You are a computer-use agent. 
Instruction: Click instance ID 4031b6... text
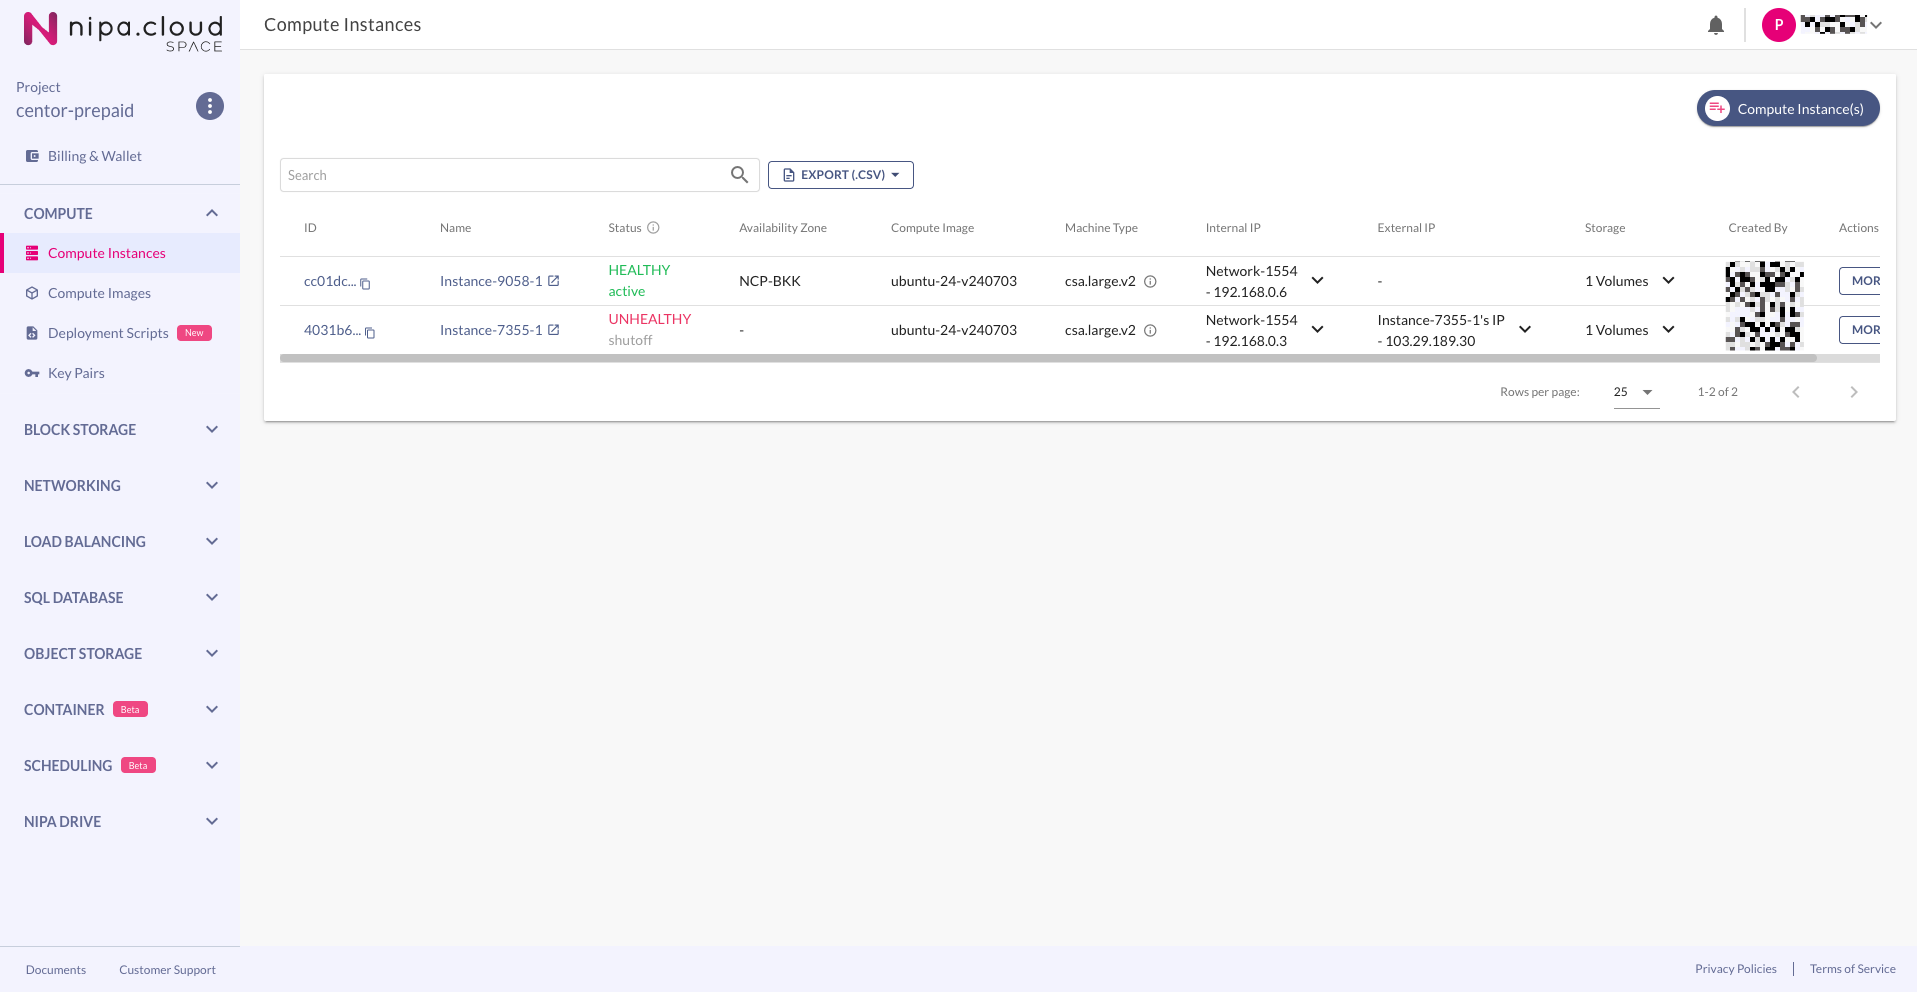point(333,330)
